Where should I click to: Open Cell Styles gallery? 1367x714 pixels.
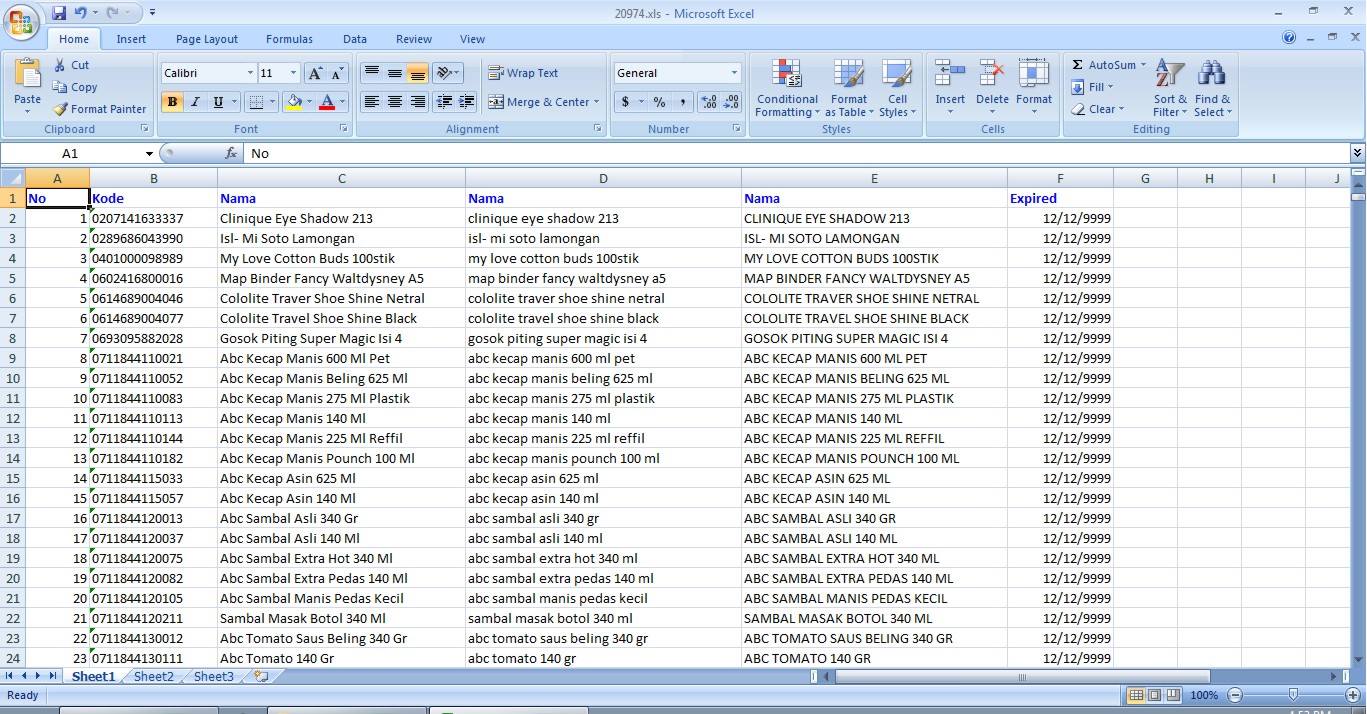point(897,88)
